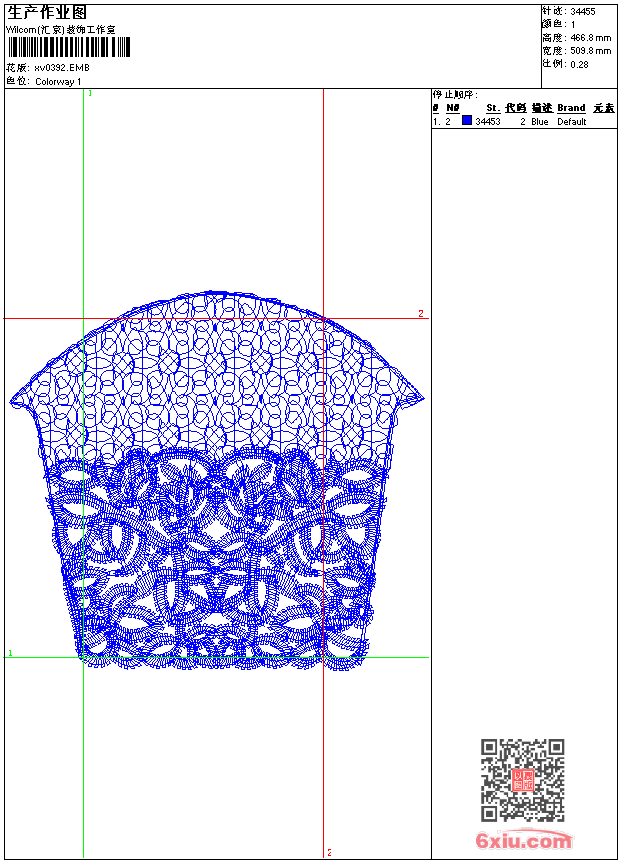
Task: Click the 6xiu.com watermark logo
Action: click(524, 841)
